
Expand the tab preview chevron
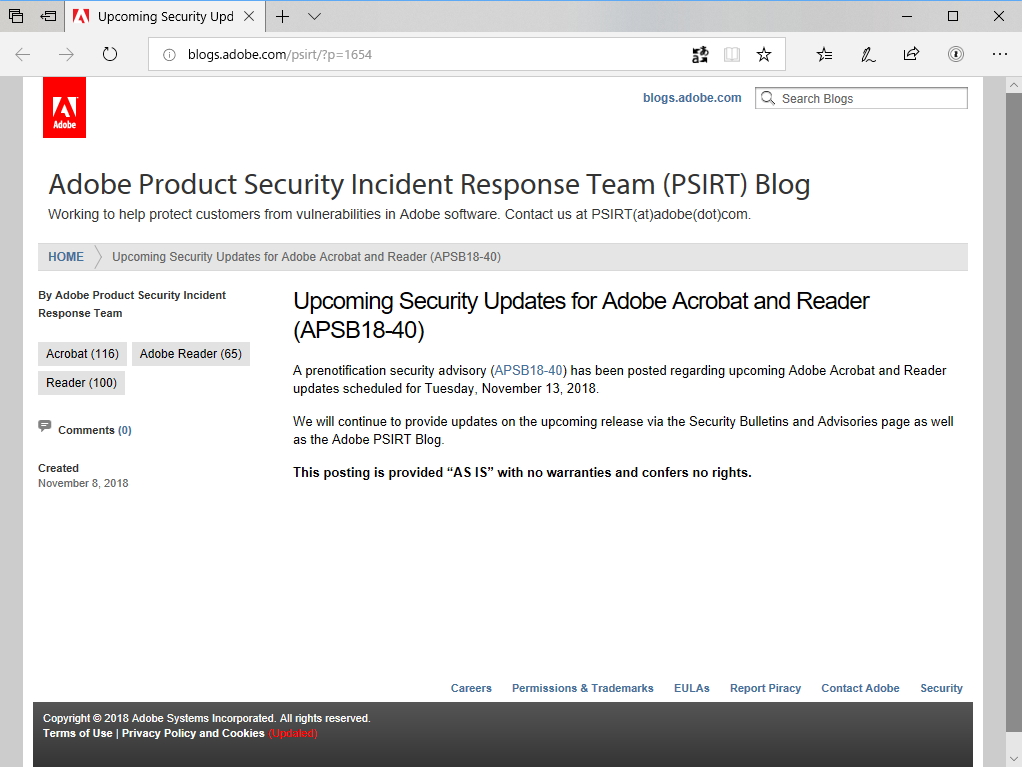(314, 17)
